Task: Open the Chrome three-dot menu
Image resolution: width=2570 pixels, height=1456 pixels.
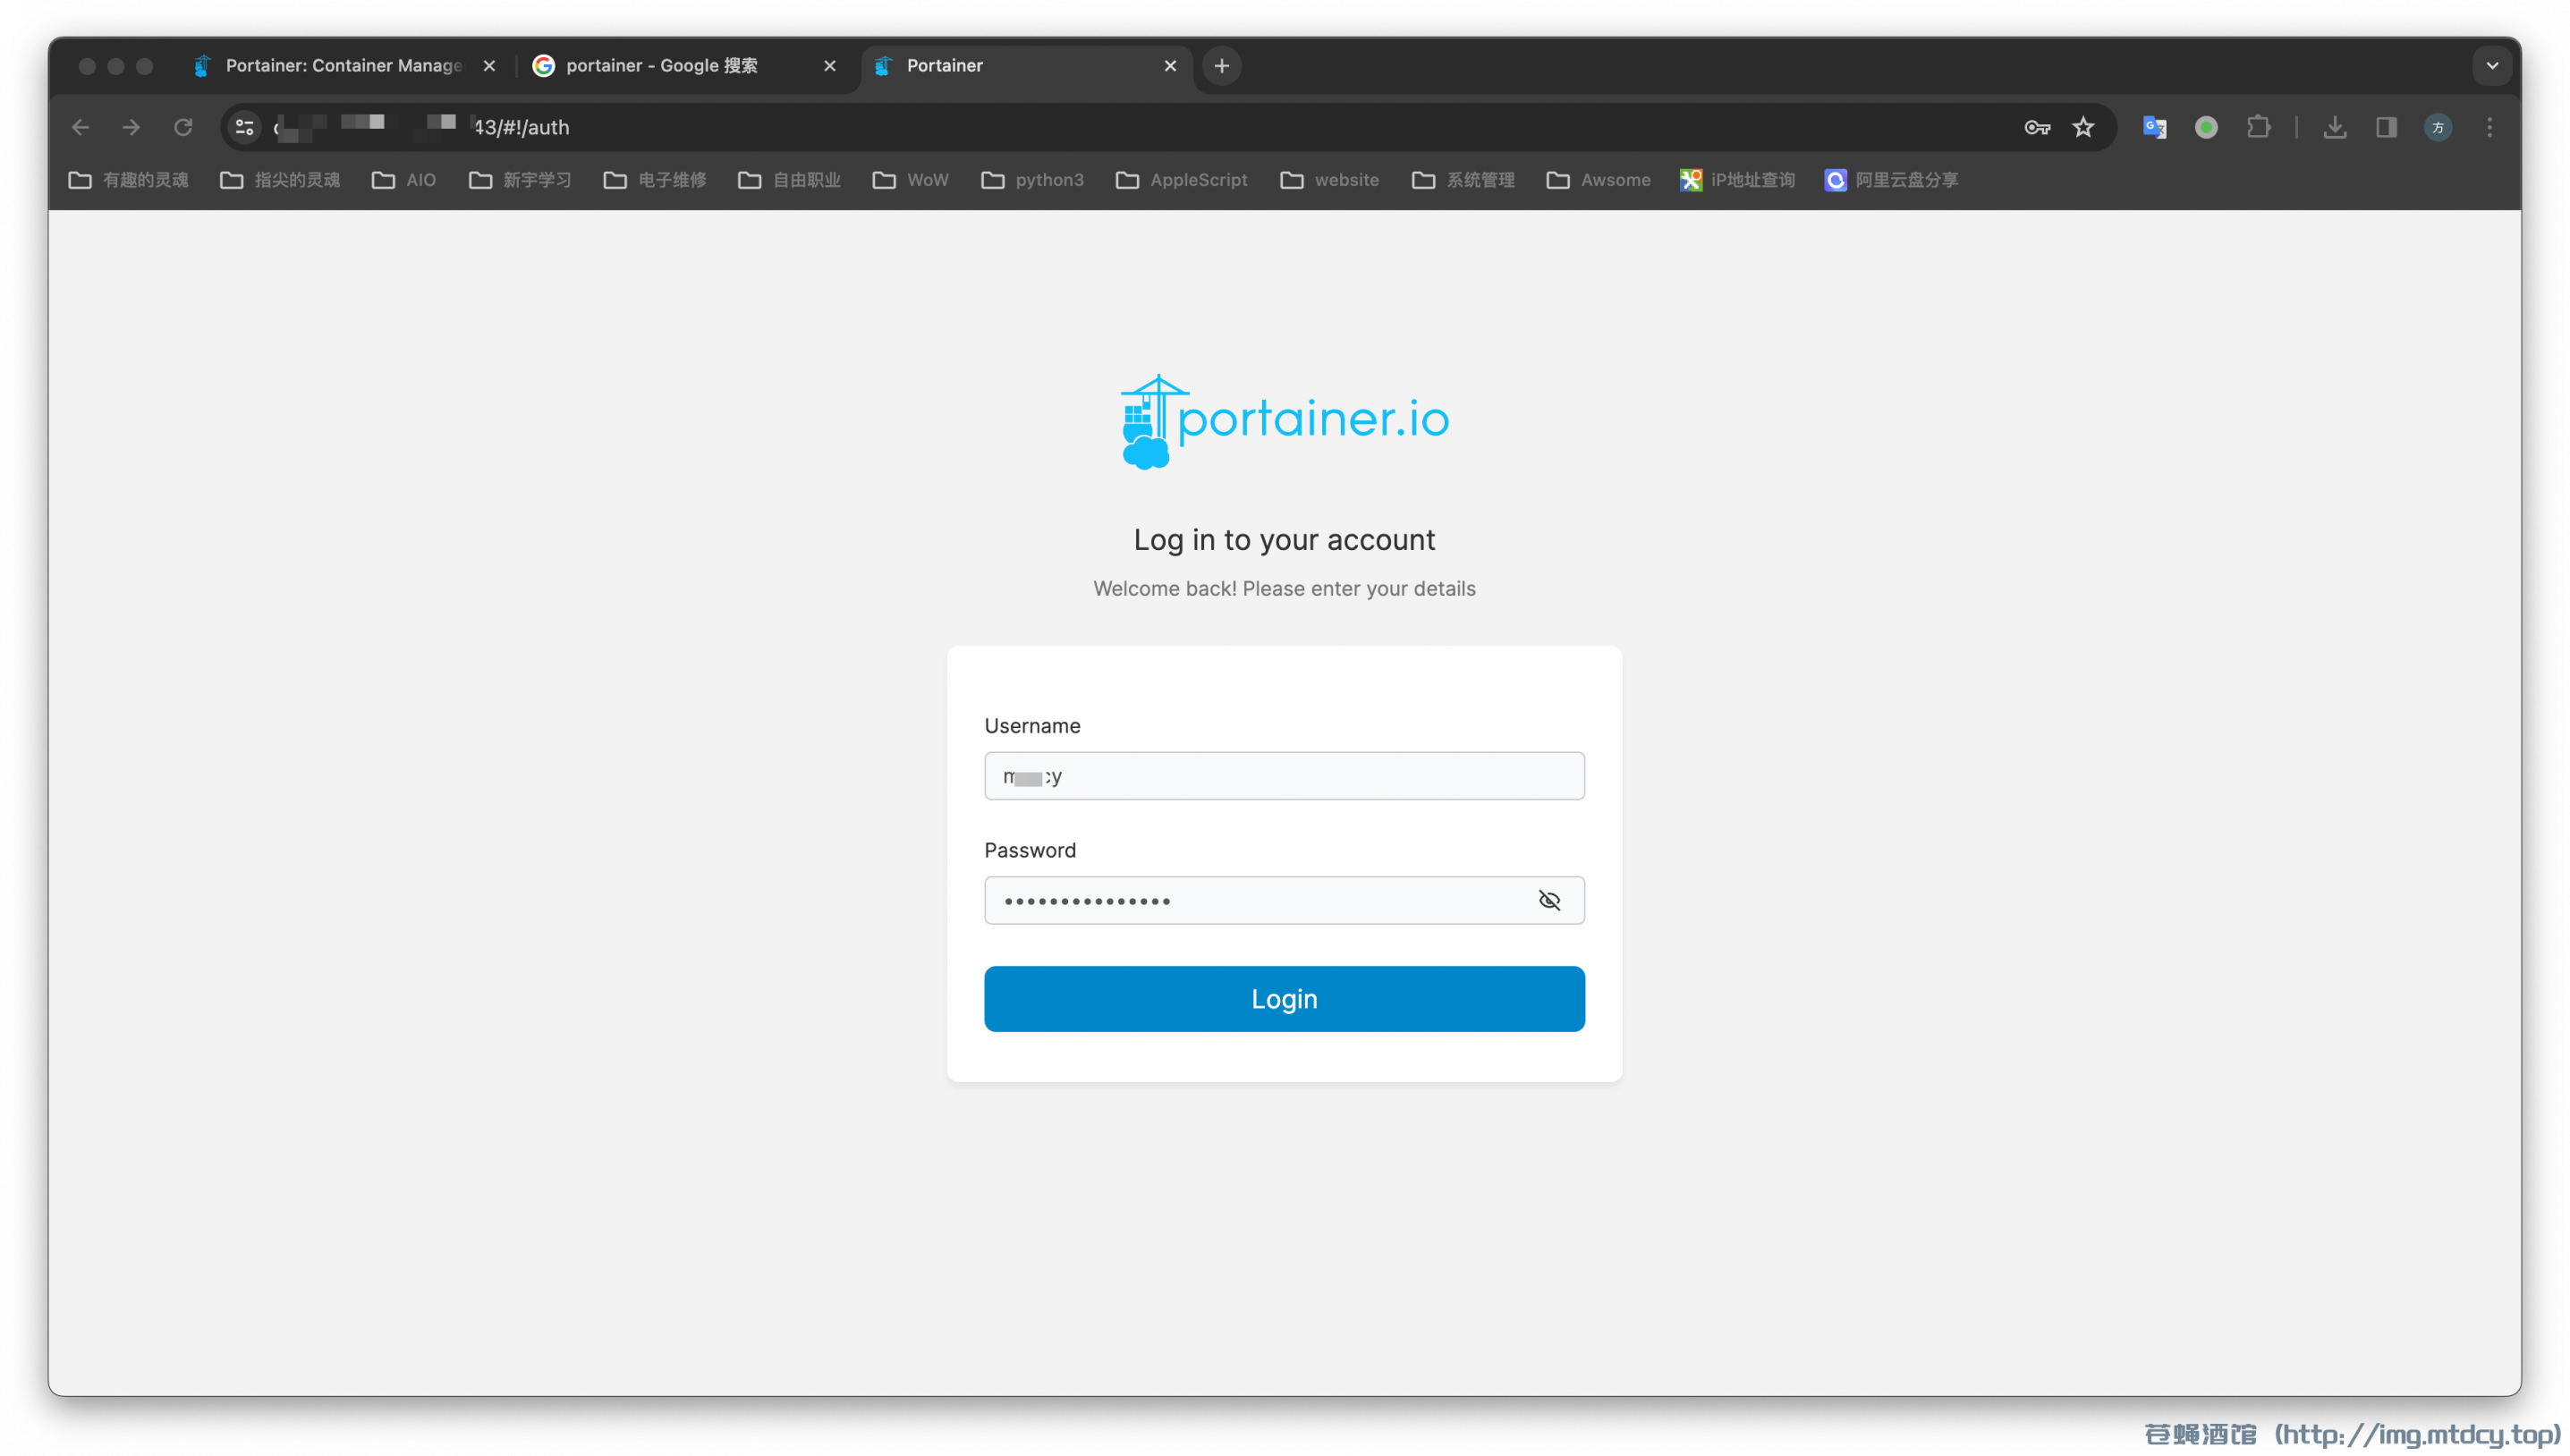Action: point(2490,127)
